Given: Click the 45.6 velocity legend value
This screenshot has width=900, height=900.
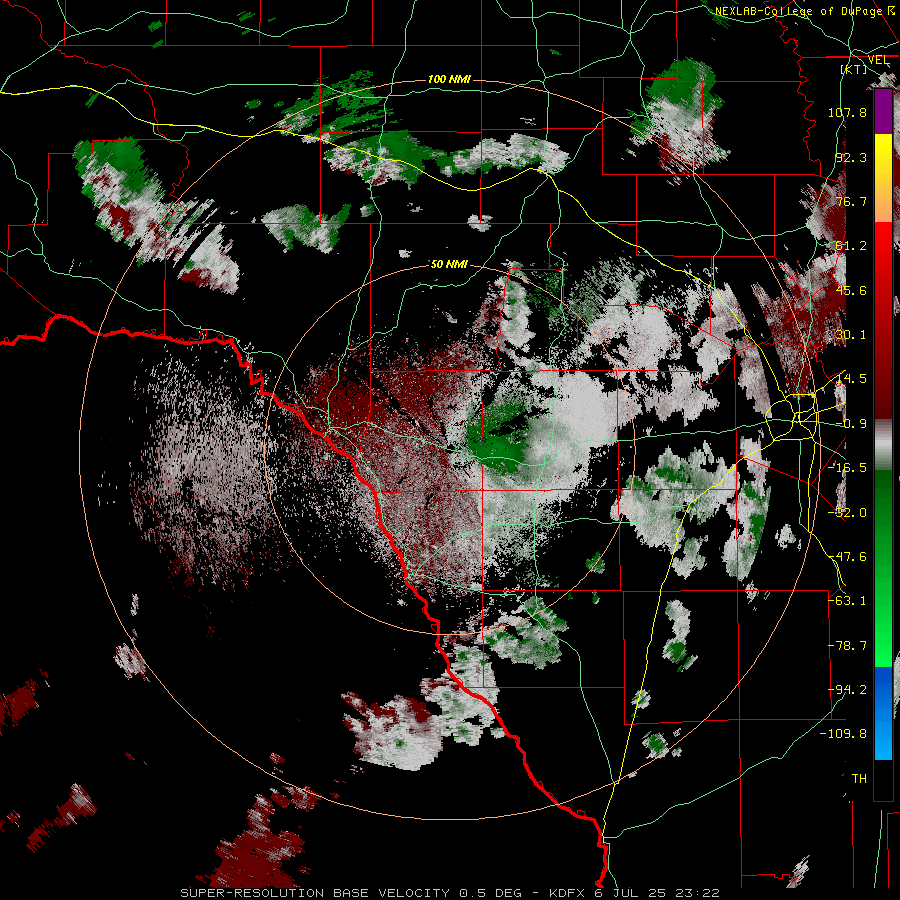Looking at the screenshot, I should coord(851,290).
